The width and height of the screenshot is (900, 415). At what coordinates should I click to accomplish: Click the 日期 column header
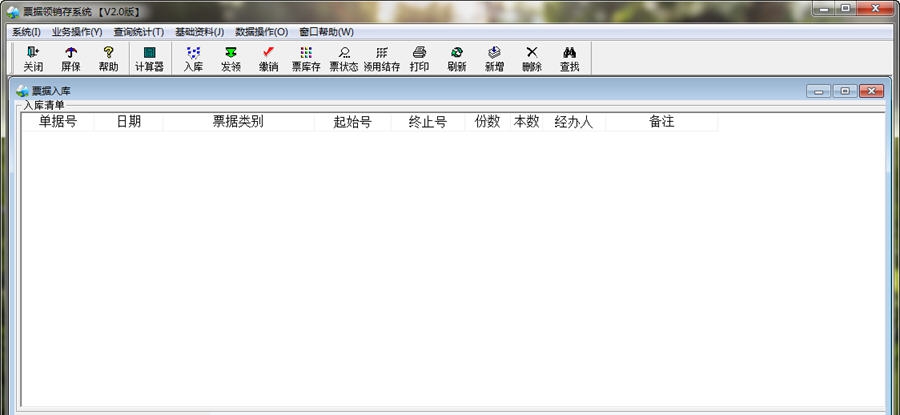point(129,122)
